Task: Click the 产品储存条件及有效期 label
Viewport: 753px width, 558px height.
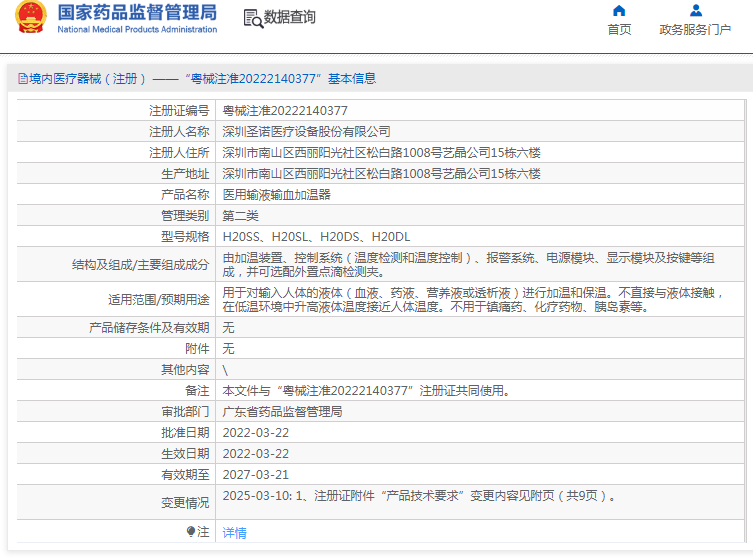Action: point(149,328)
